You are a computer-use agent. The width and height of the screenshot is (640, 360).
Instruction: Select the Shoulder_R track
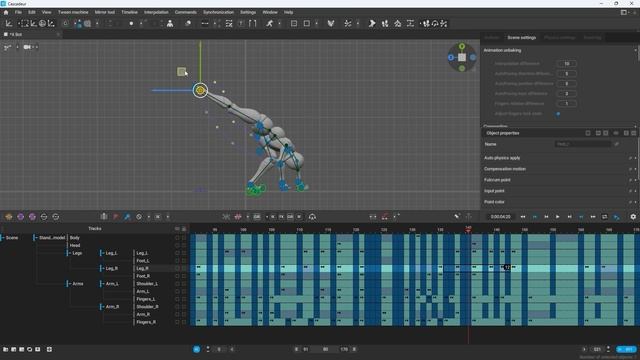(x=147, y=307)
